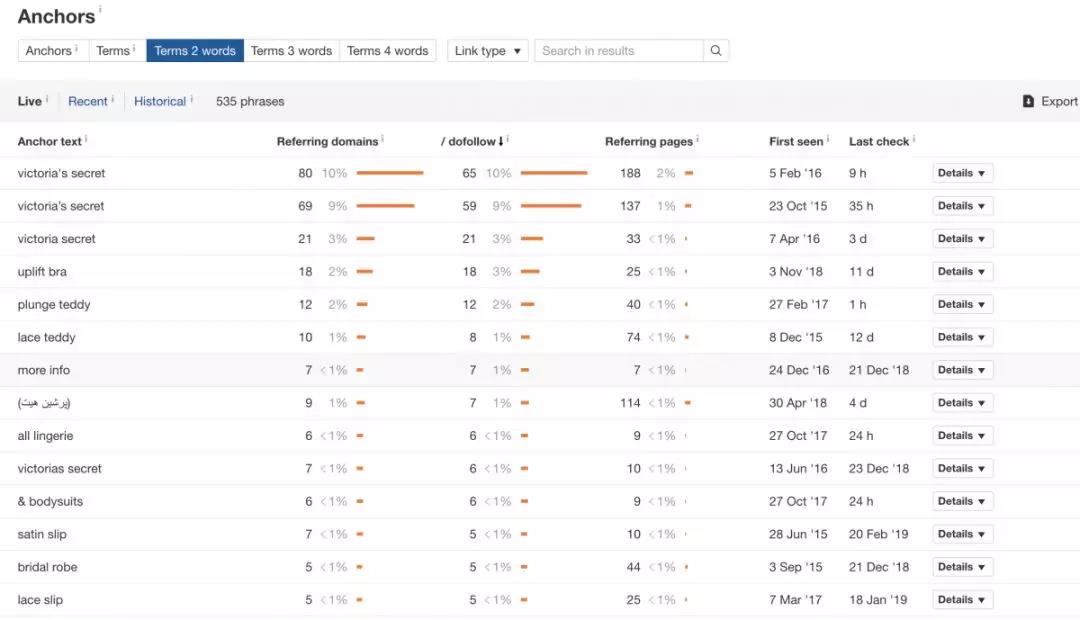The image size is (1080, 620).
Task: Open the Link type dropdown
Action: coord(488,51)
